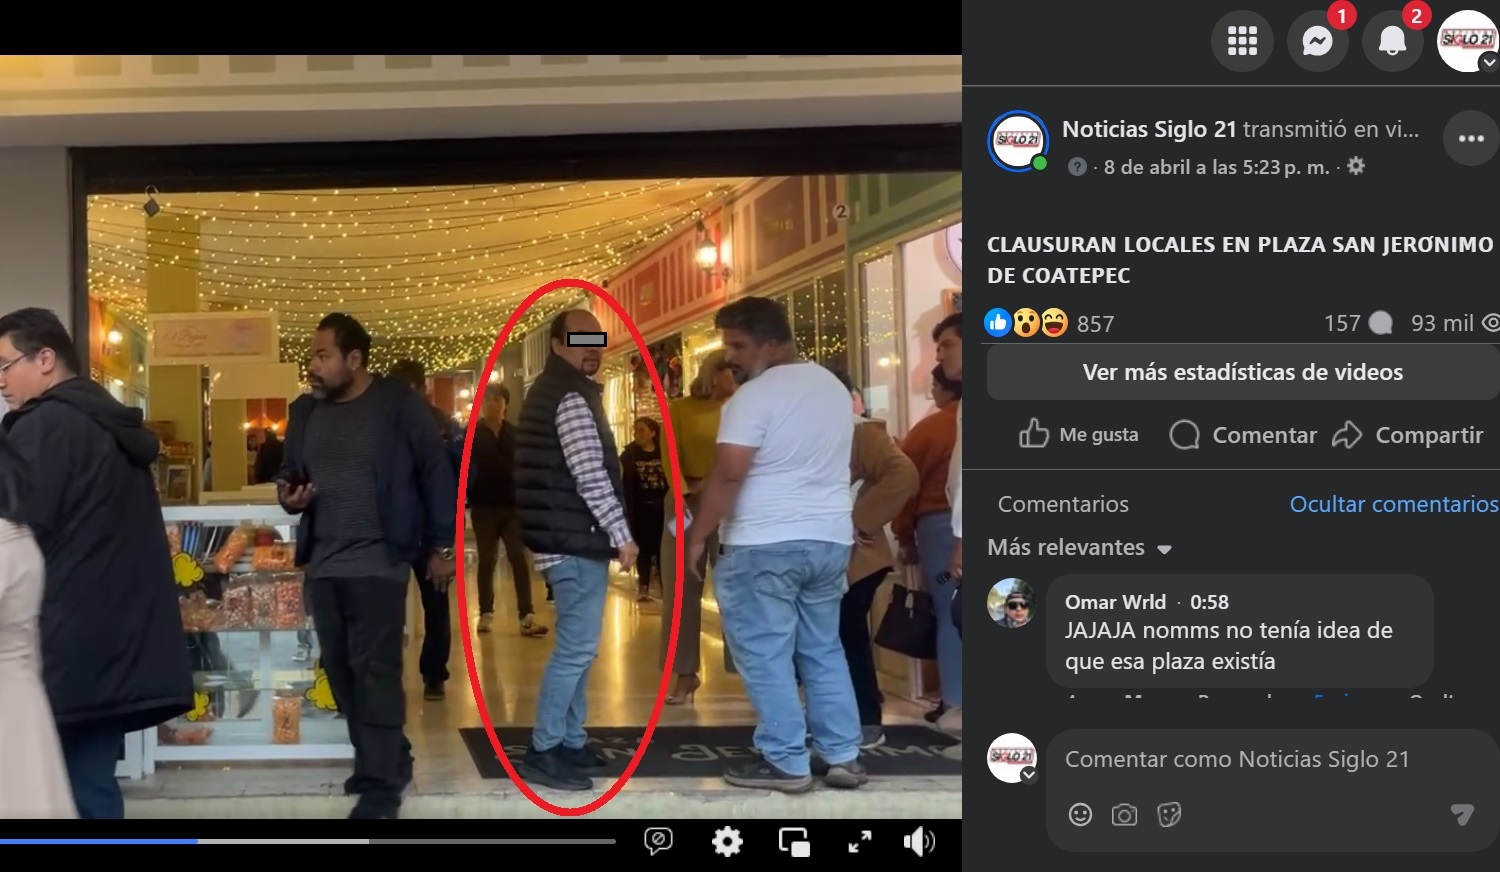Mute the video sound

(x=919, y=842)
